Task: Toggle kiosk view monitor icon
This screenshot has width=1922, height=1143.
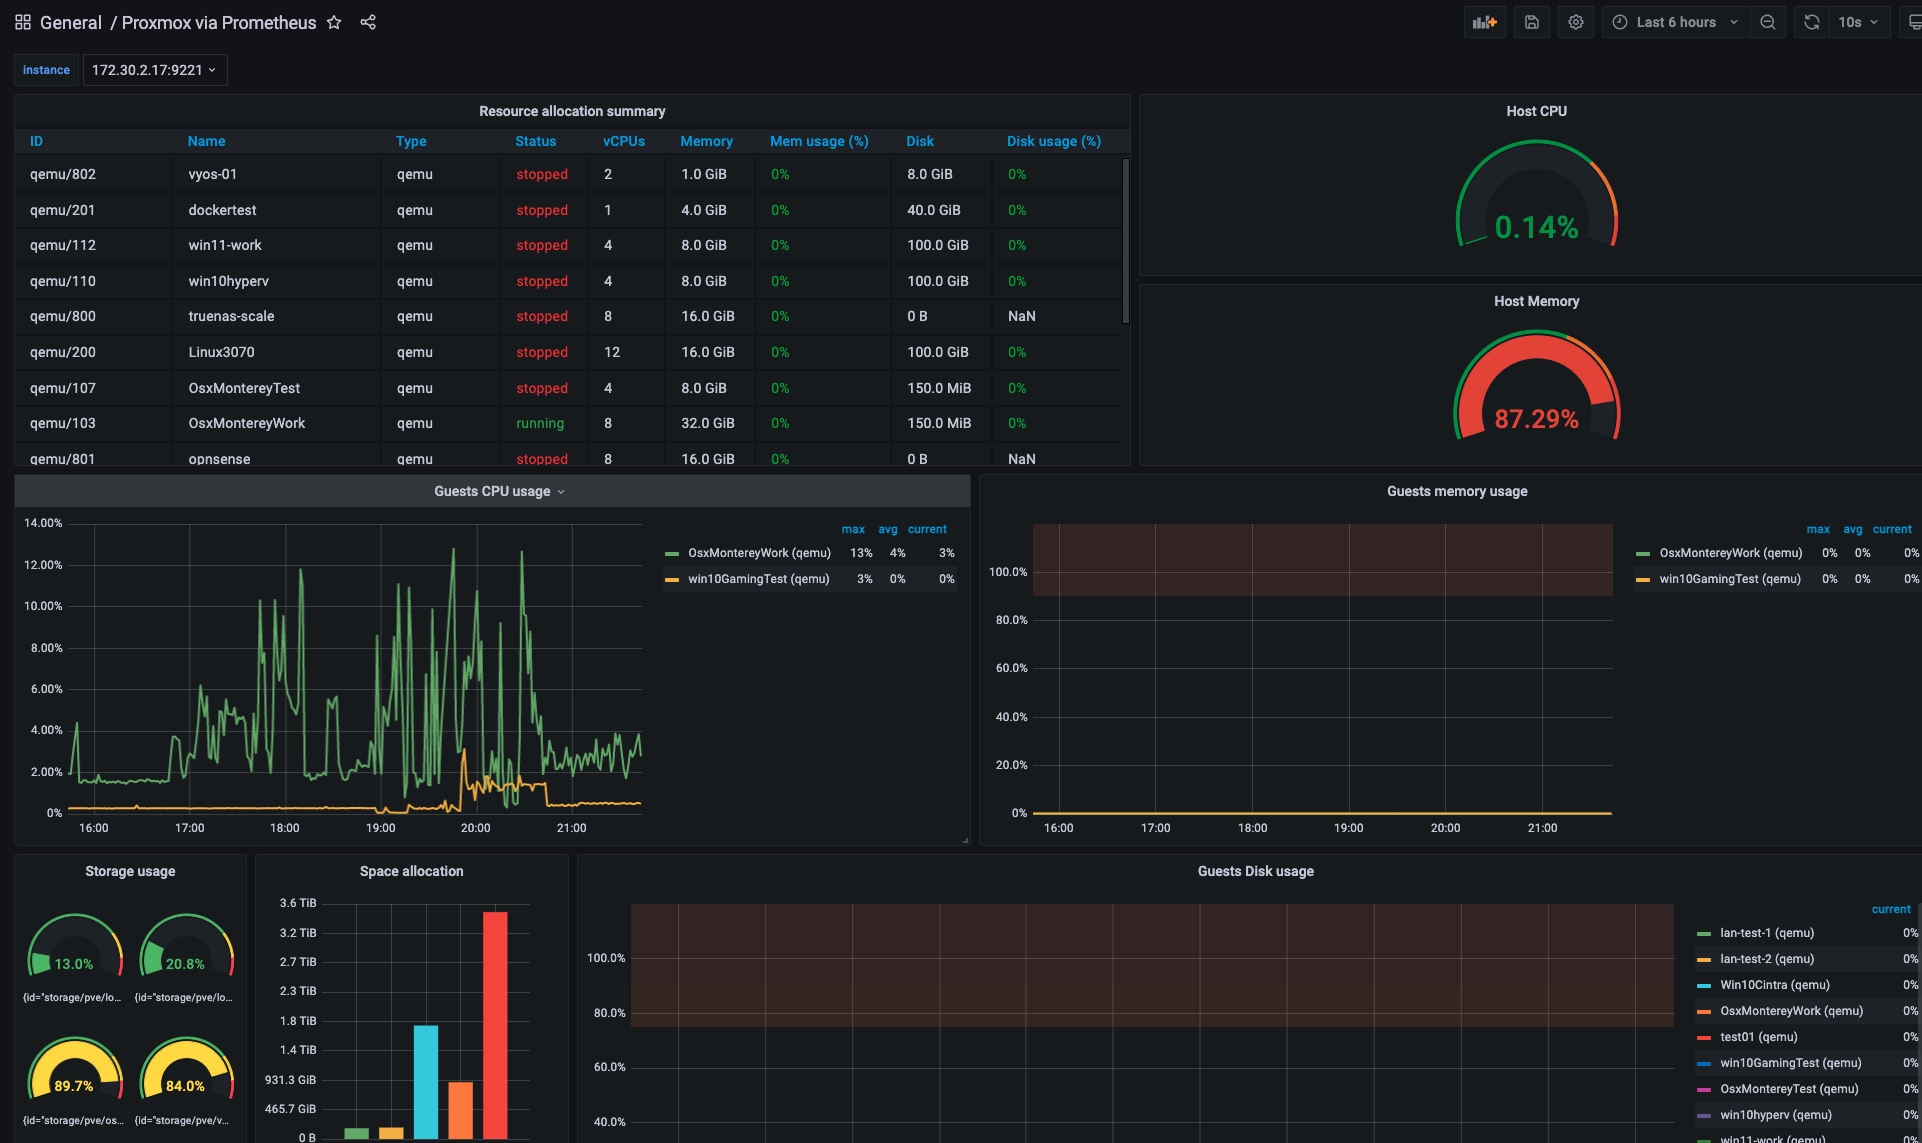Action: [1912, 22]
